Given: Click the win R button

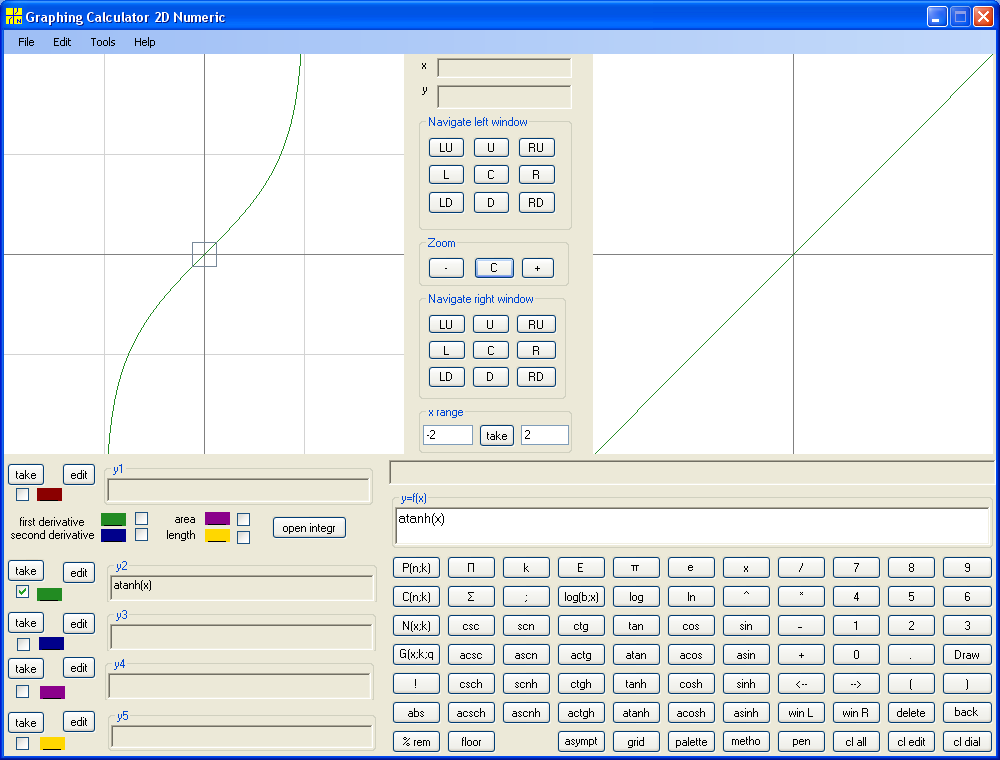Looking at the screenshot, I should [856, 713].
